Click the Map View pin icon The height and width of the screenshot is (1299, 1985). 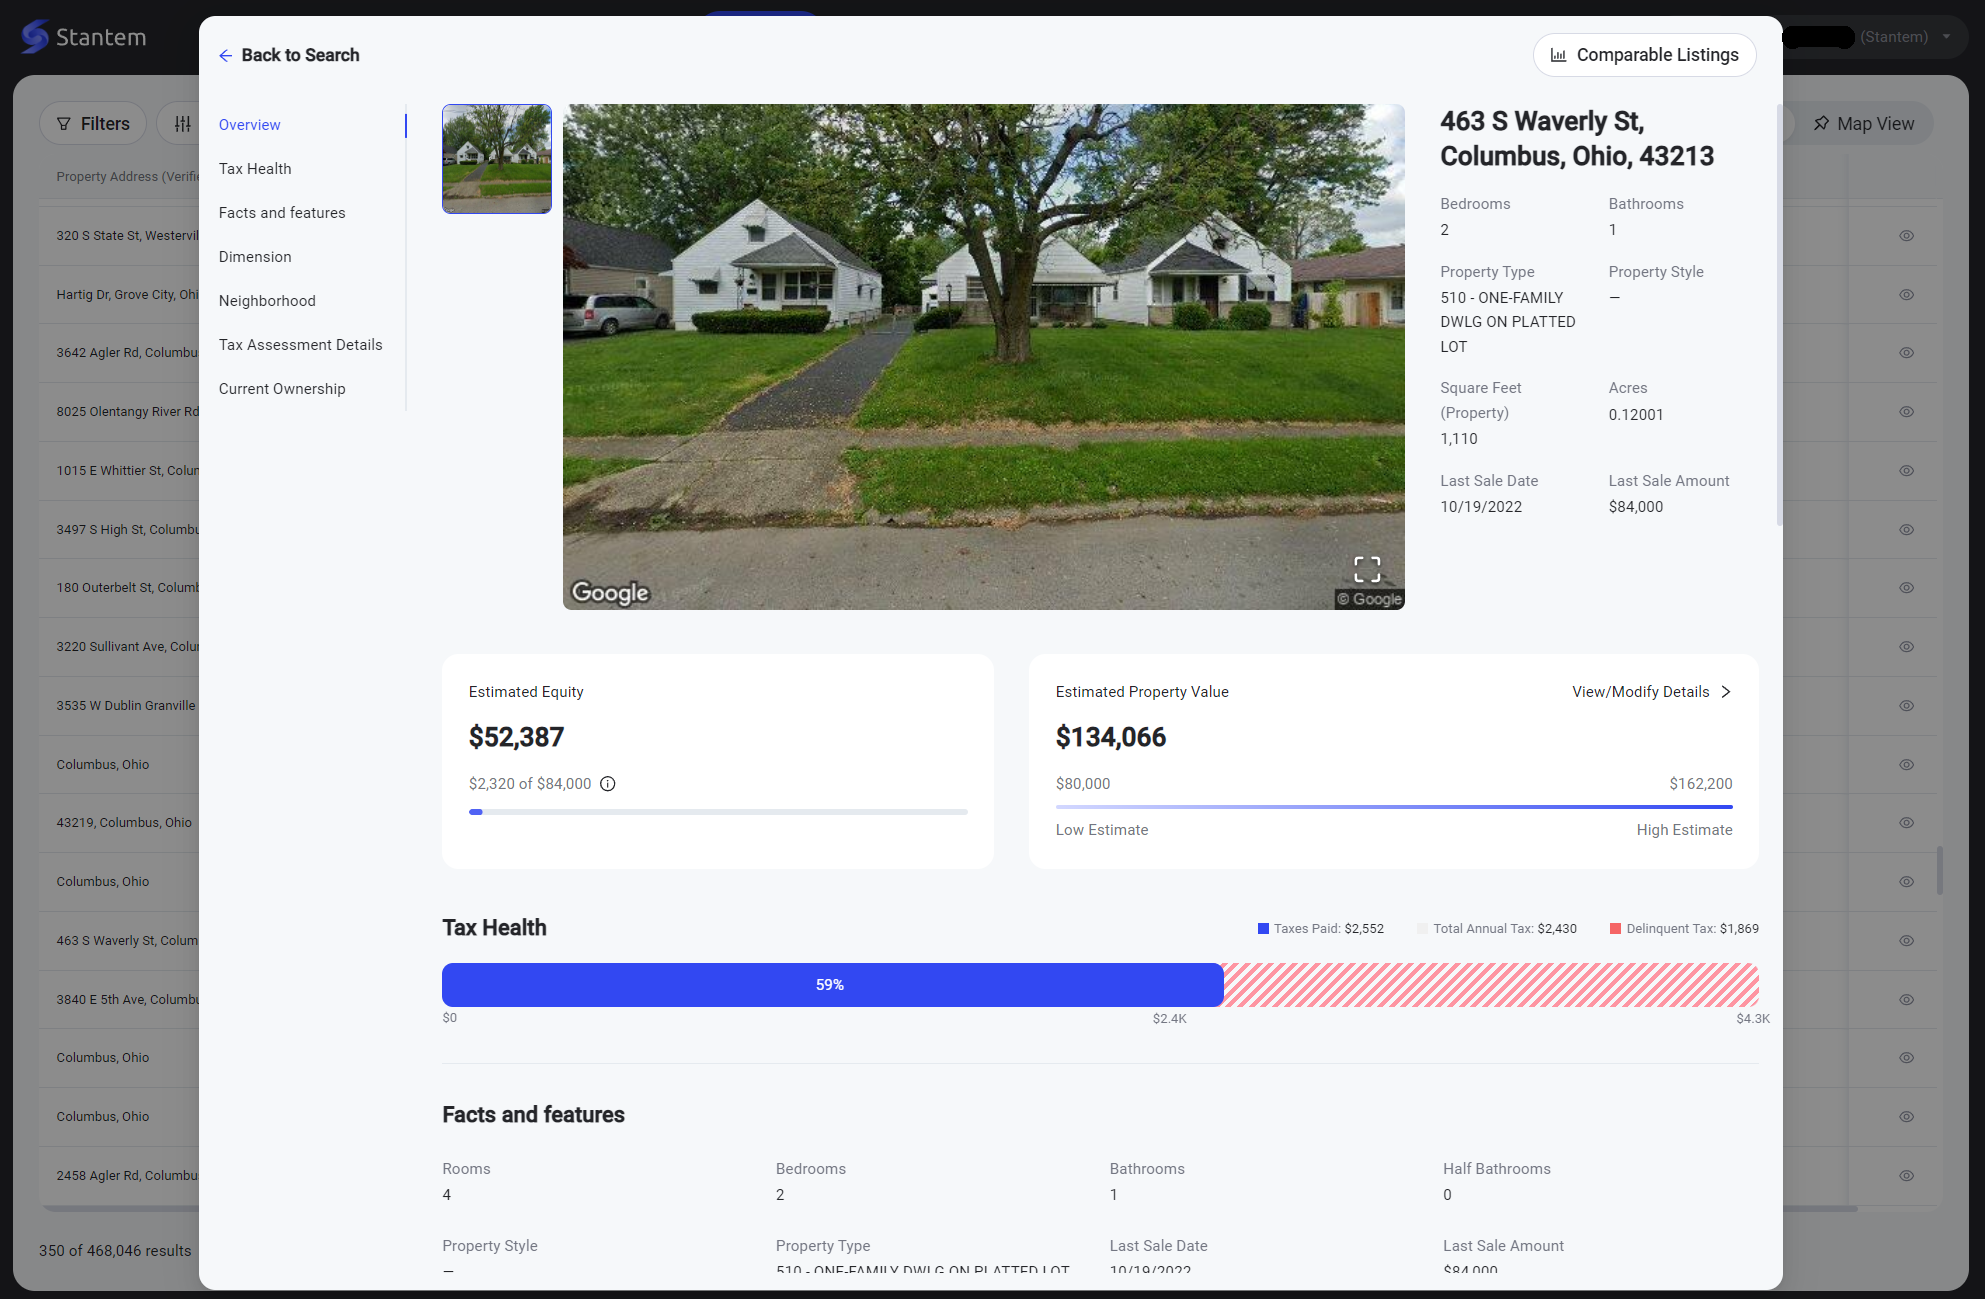click(x=1822, y=124)
